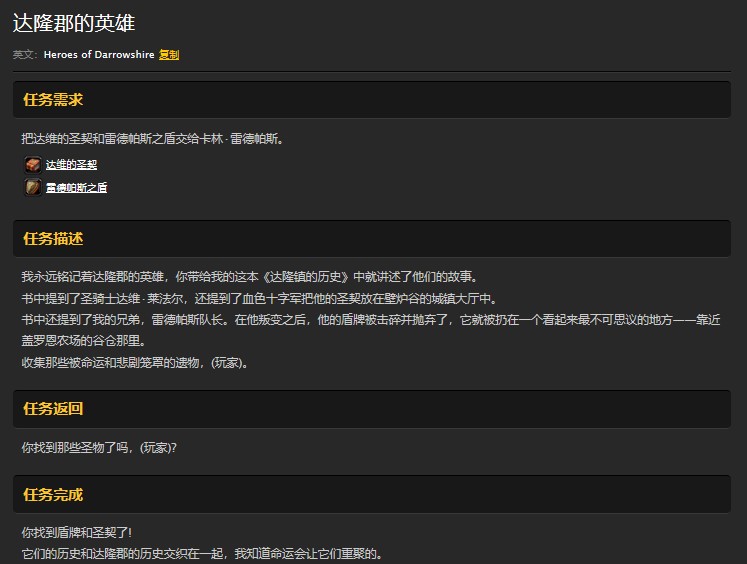Open the 达维的圣契 item link
This screenshot has width=747, height=564.
[71, 165]
